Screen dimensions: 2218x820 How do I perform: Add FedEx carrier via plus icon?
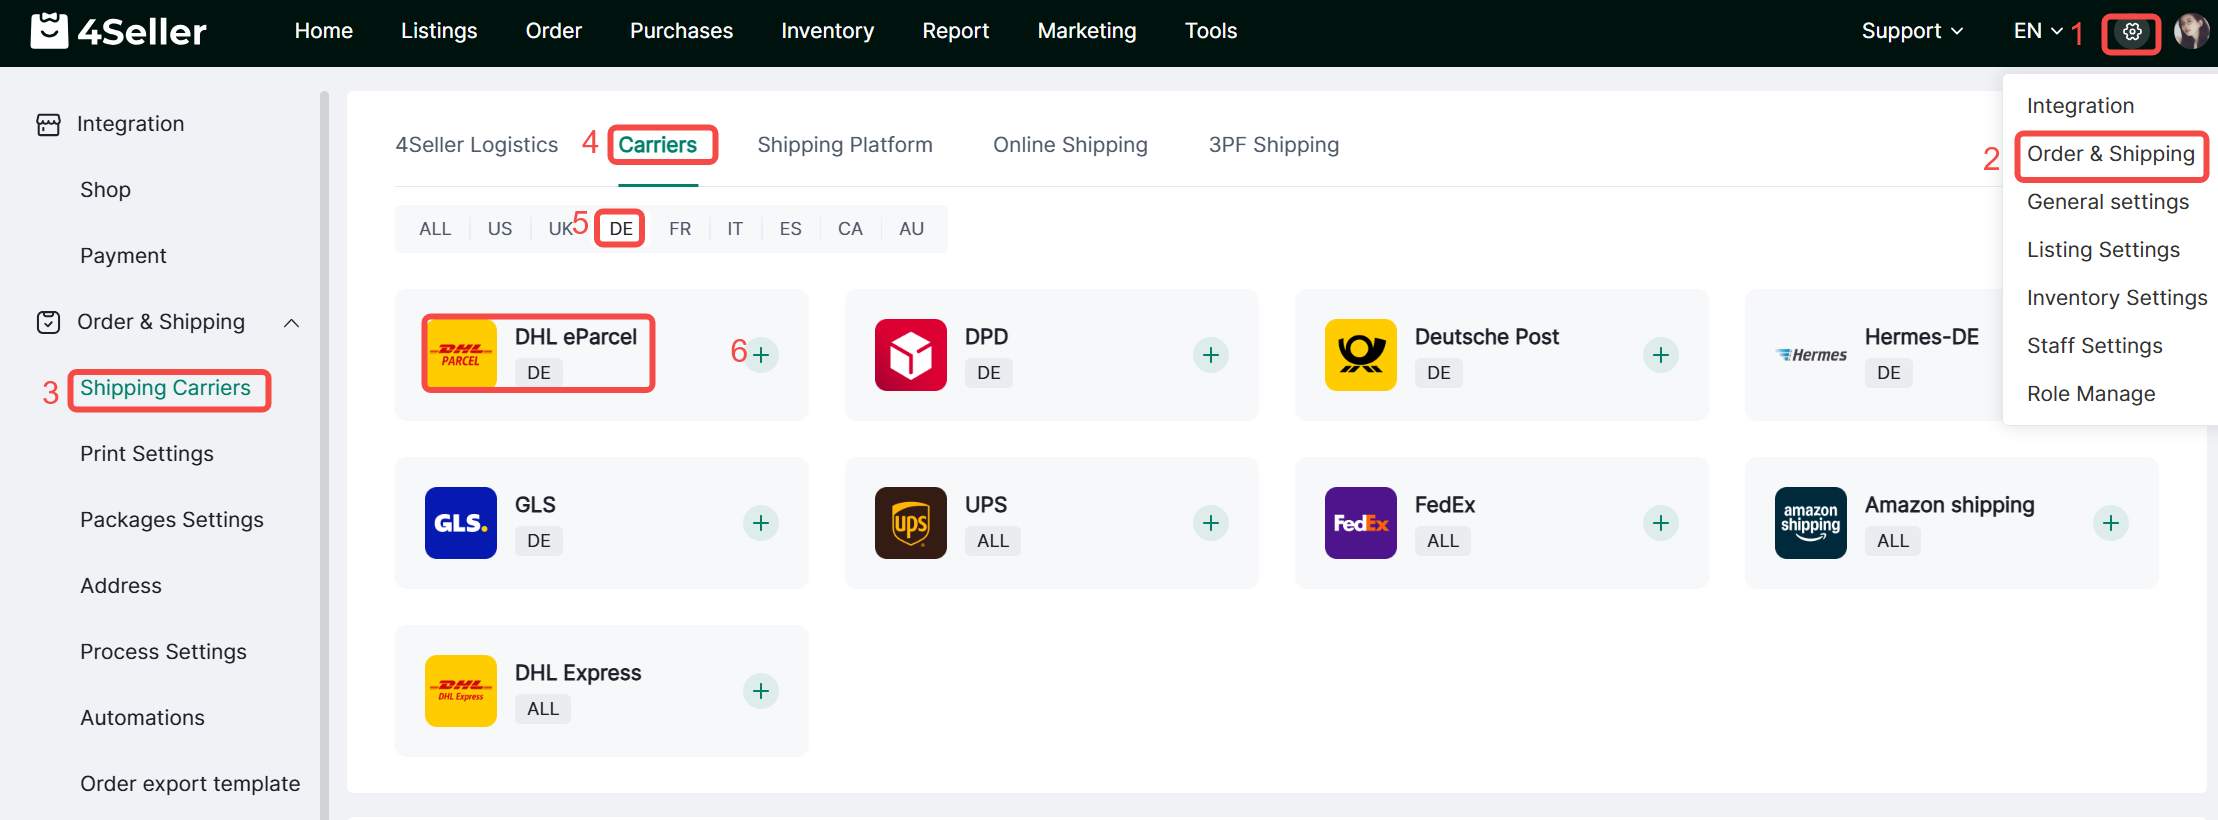[1660, 523]
